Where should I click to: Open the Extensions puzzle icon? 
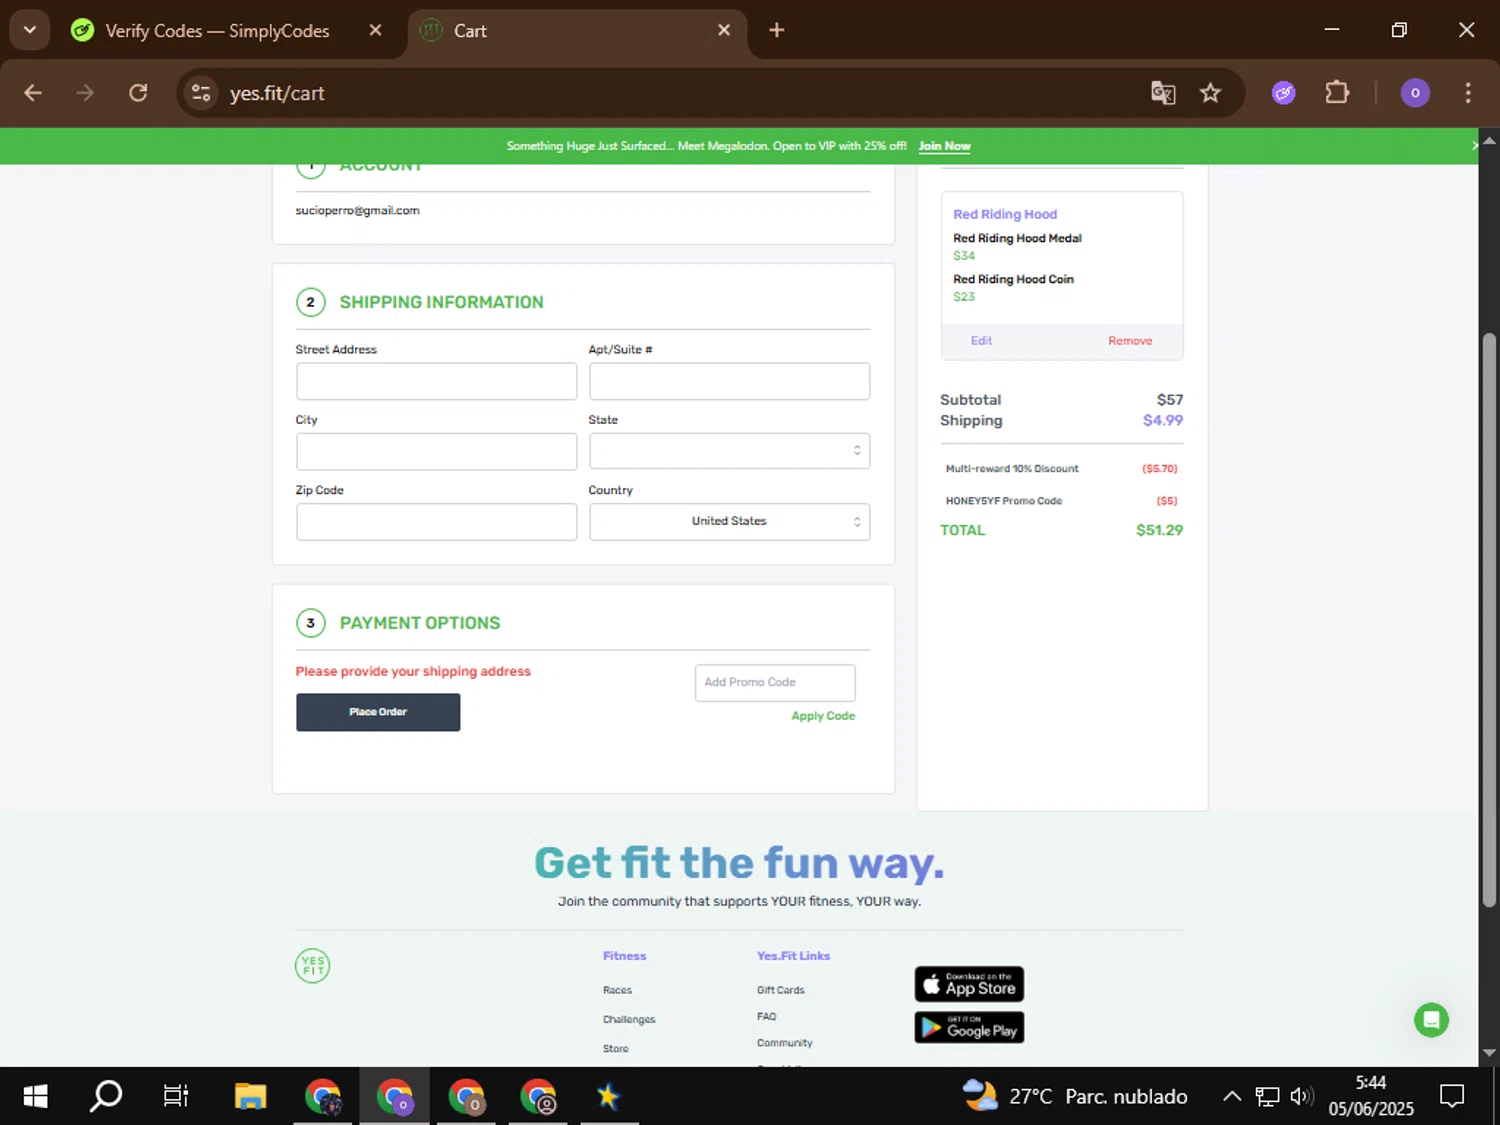tap(1337, 93)
